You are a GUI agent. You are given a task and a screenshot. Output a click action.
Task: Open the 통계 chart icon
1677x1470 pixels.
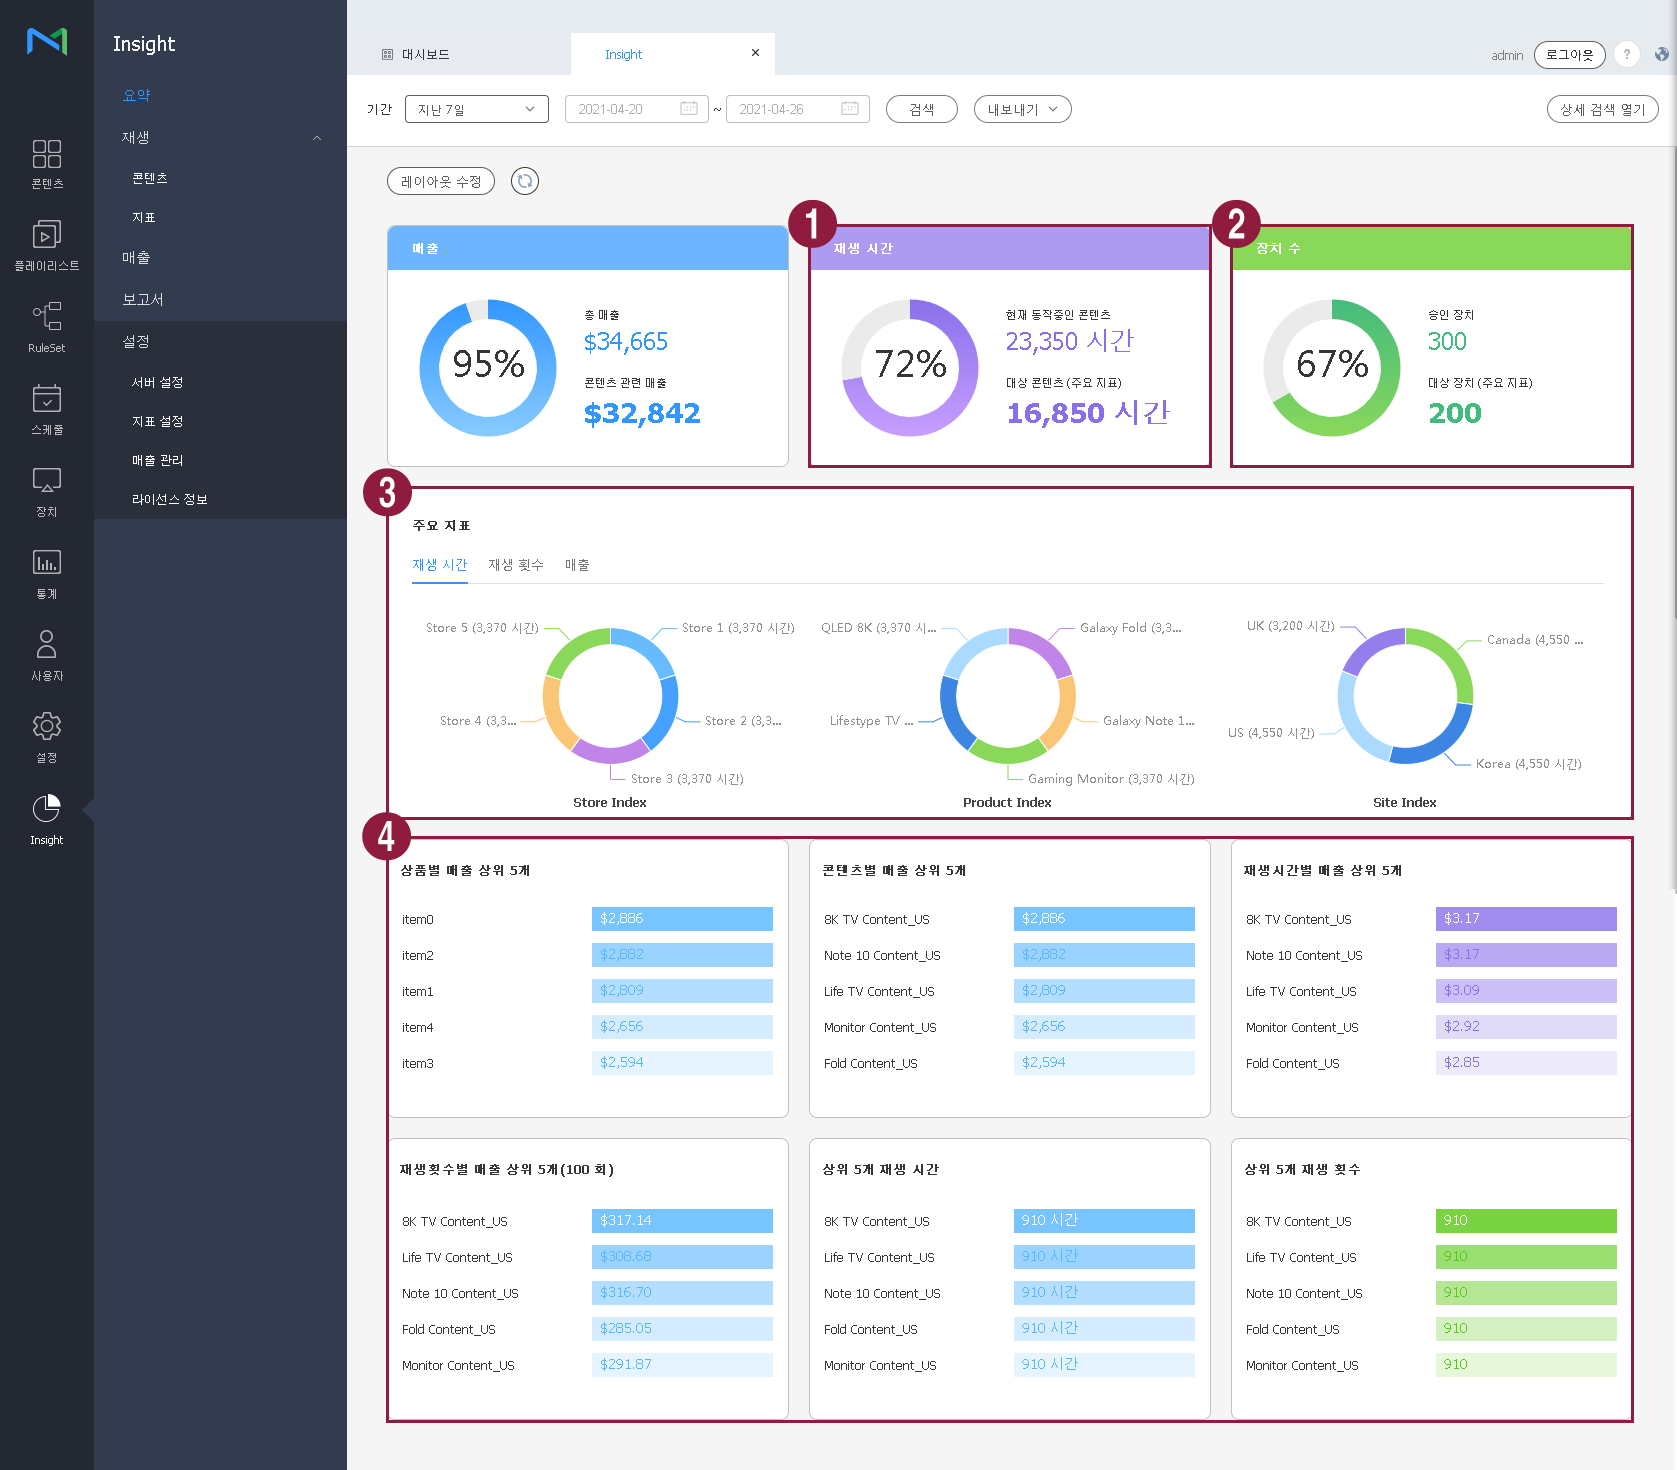(46, 573)
